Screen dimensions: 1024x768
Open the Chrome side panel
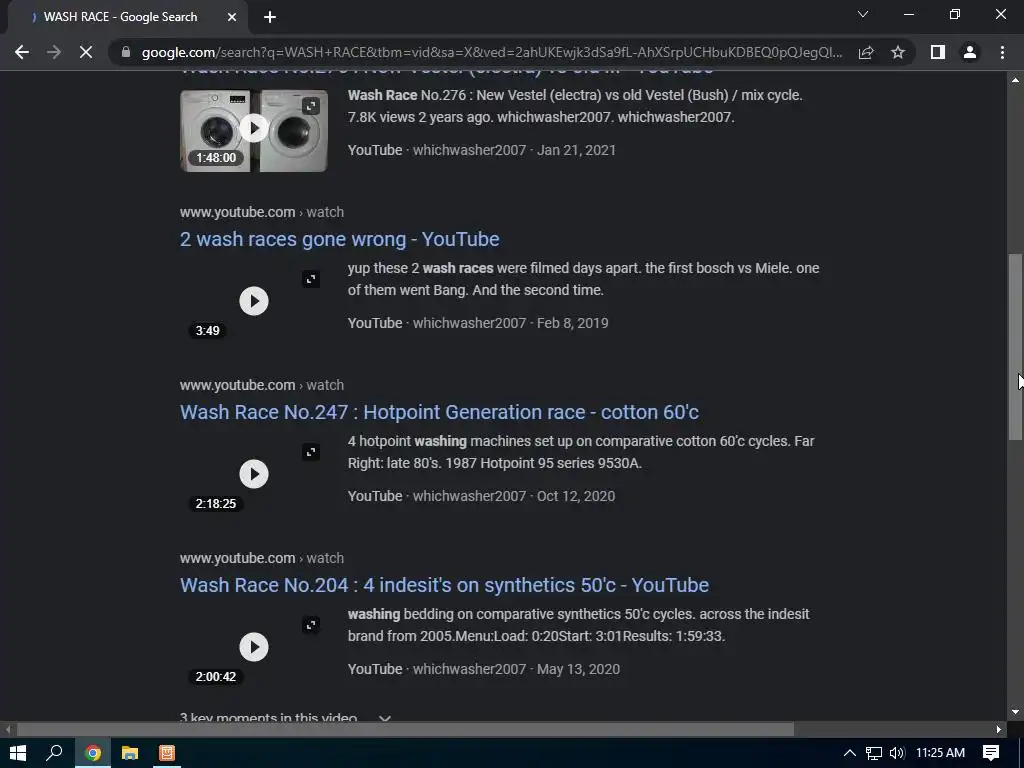coord(938,52)
